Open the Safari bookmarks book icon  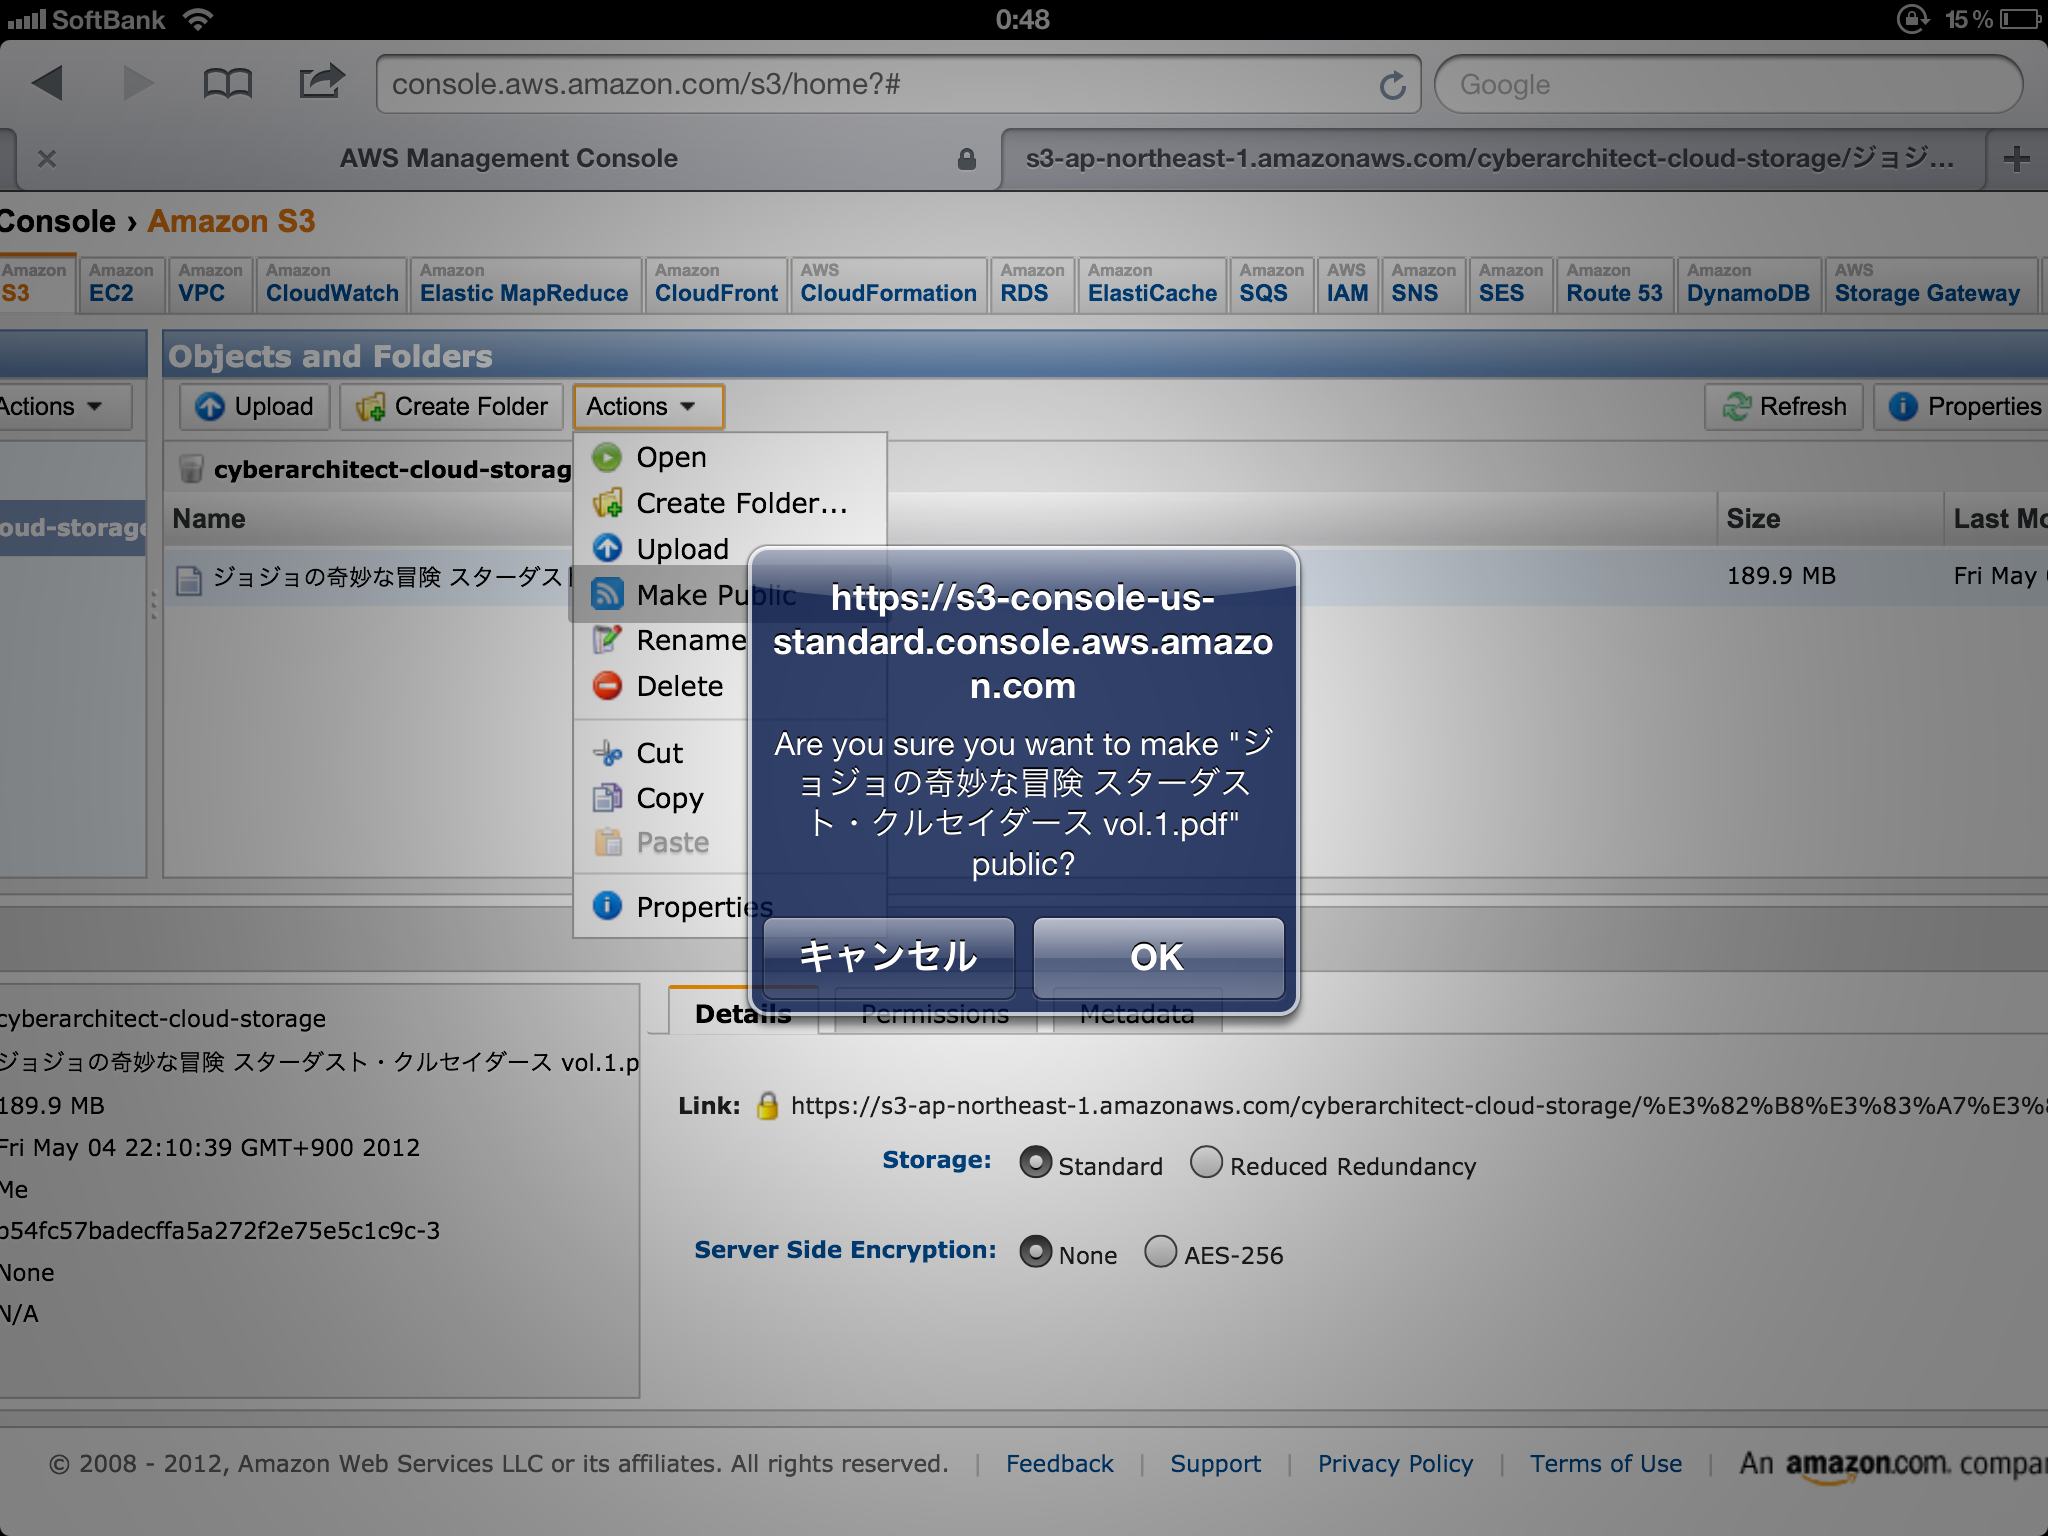(x=228, y=84)
